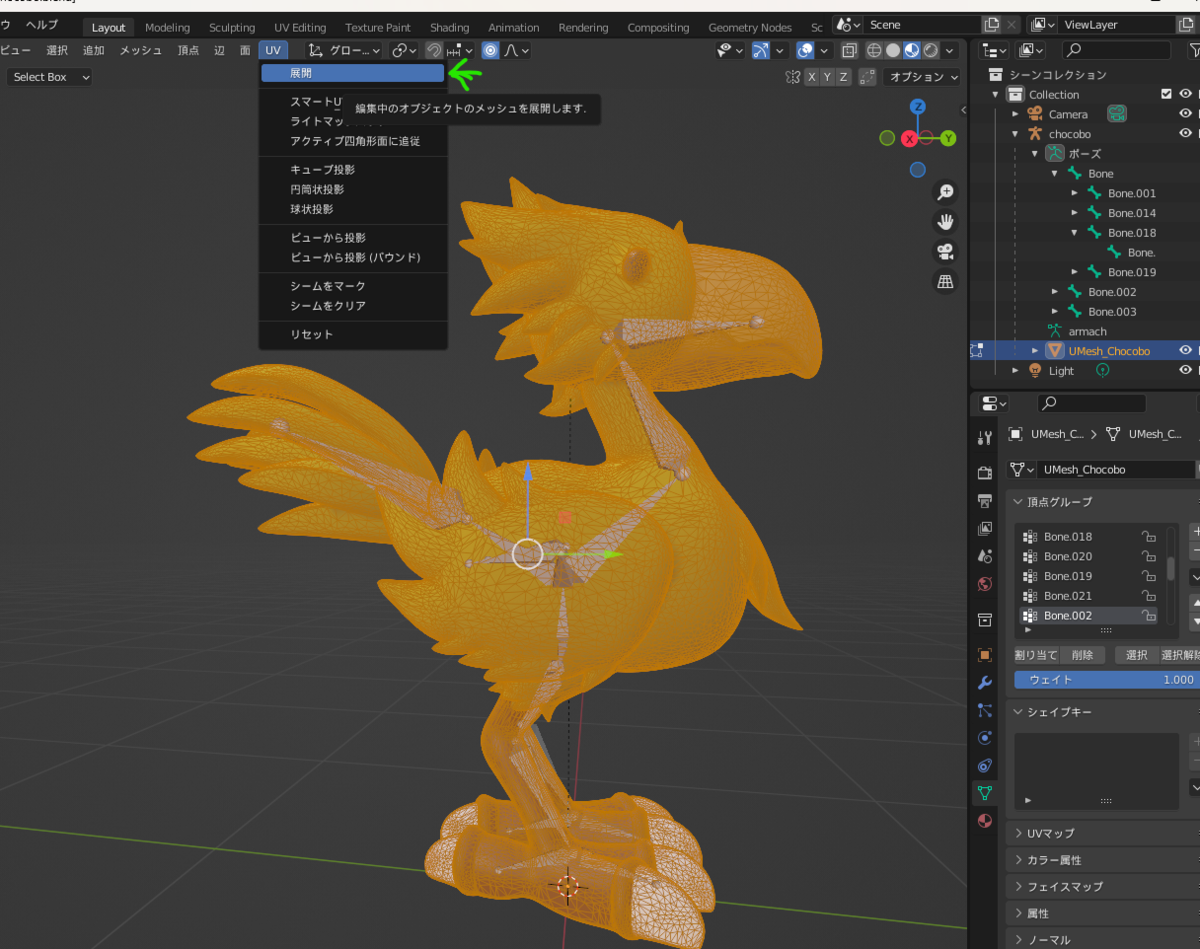
Task: Open the Collection properties tab
Action: [x=985, y=619]
